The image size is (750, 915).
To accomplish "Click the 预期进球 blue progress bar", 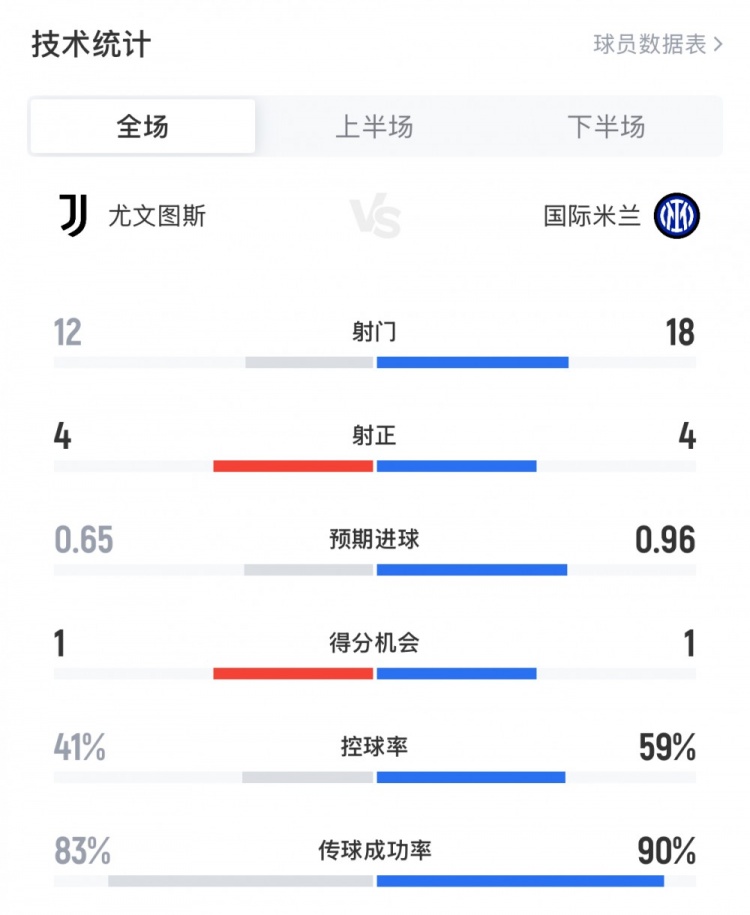I will coord(471,570).
